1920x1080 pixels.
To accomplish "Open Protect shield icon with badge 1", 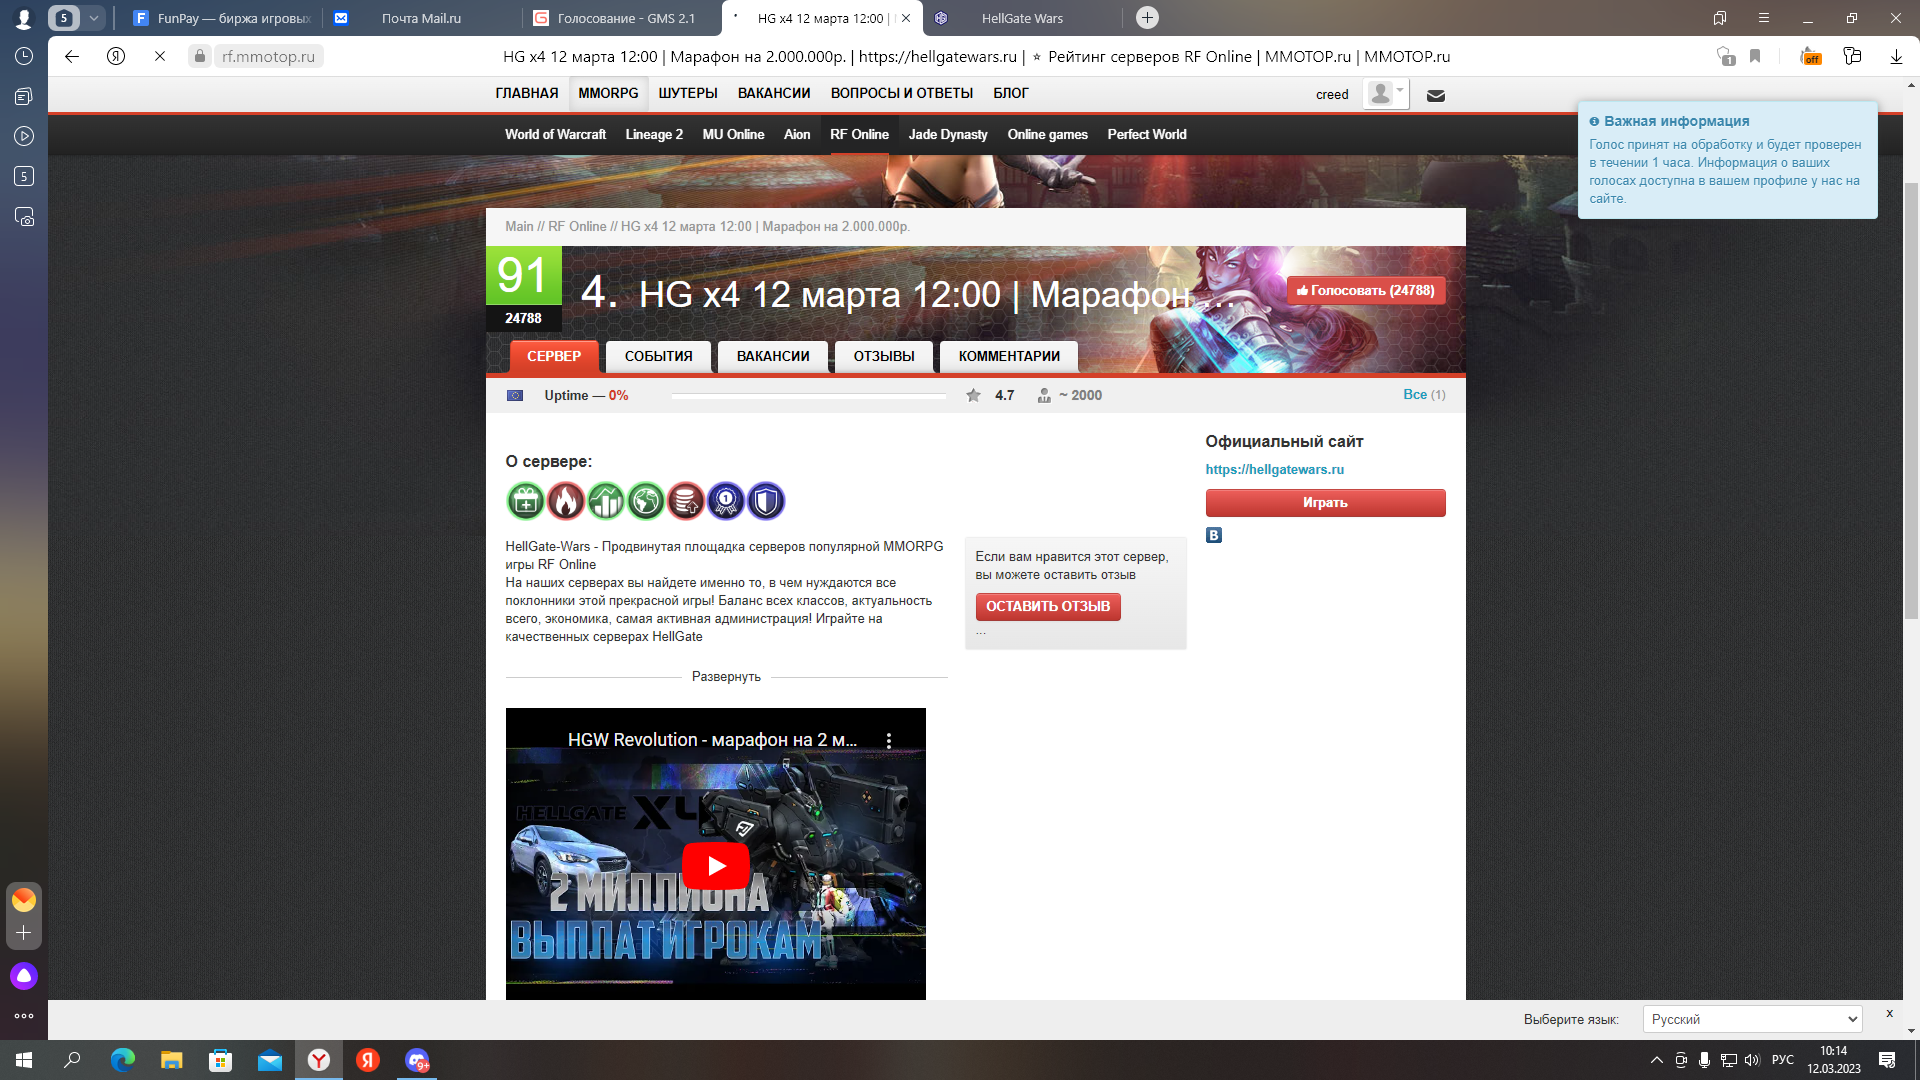I will [x=1725, y=57].
